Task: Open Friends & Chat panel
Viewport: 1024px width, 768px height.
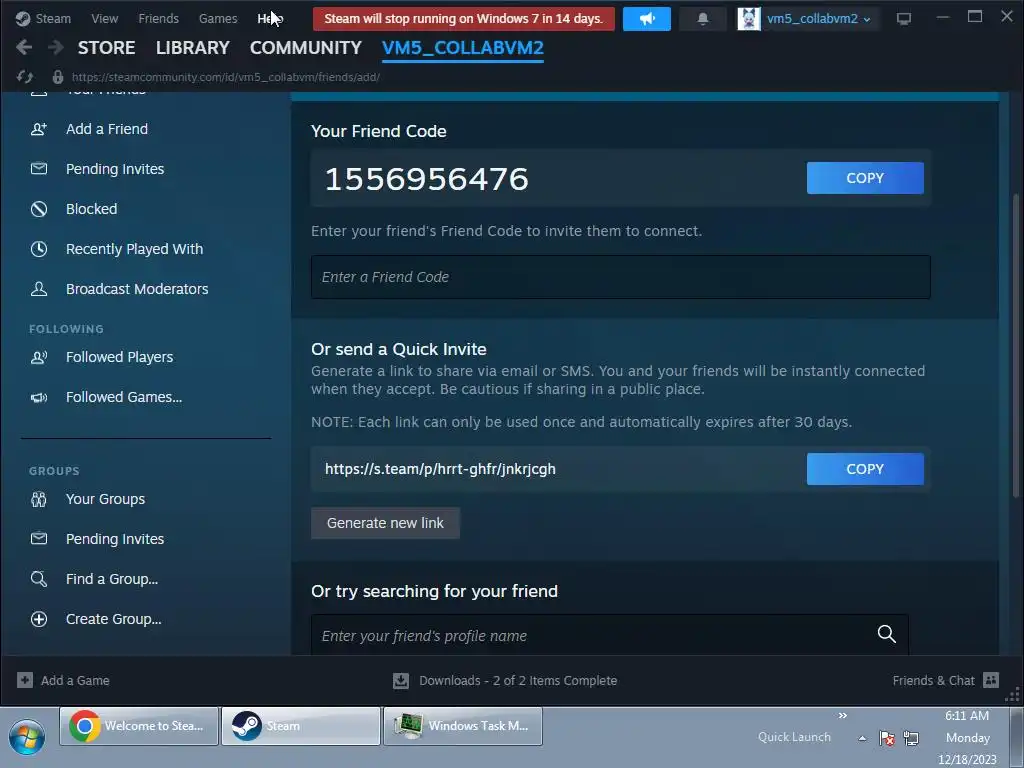Action: pyautogui.click(x=946, y=680)
